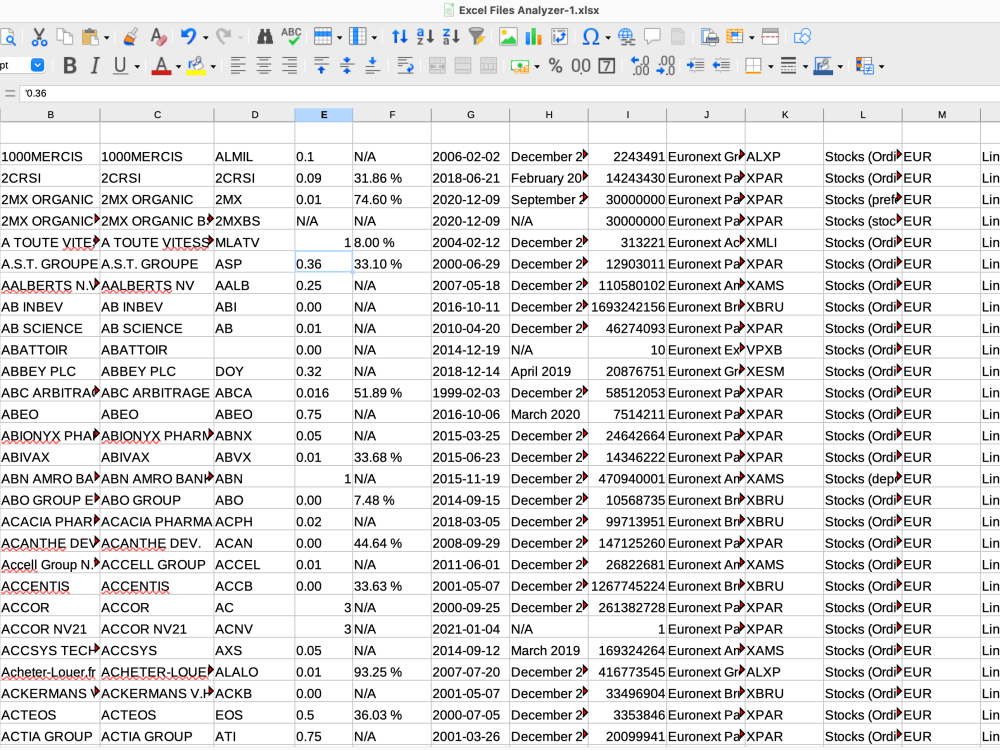Apply the blue border color
Image resolution: width=1000 pixels, height=750 pixels.
click(x=823, y=66)
